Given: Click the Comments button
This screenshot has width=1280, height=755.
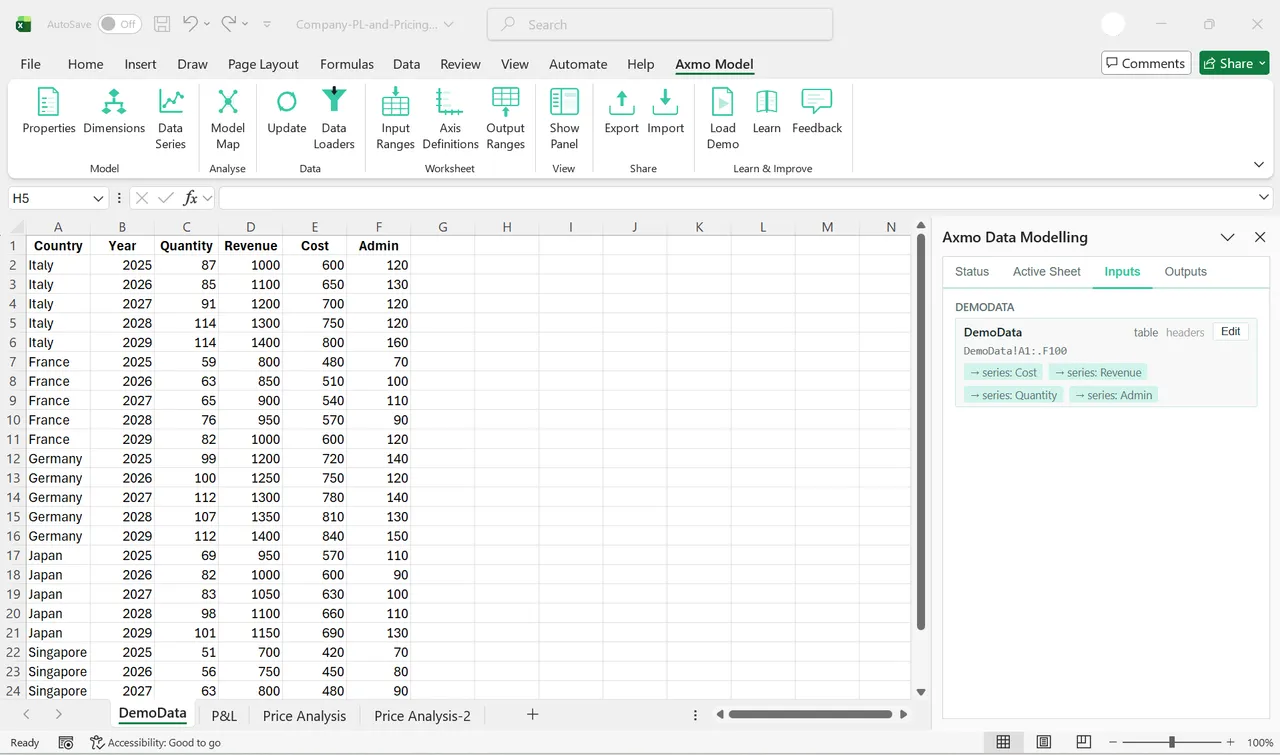Looking at the screenshot, I should 1146,63.
